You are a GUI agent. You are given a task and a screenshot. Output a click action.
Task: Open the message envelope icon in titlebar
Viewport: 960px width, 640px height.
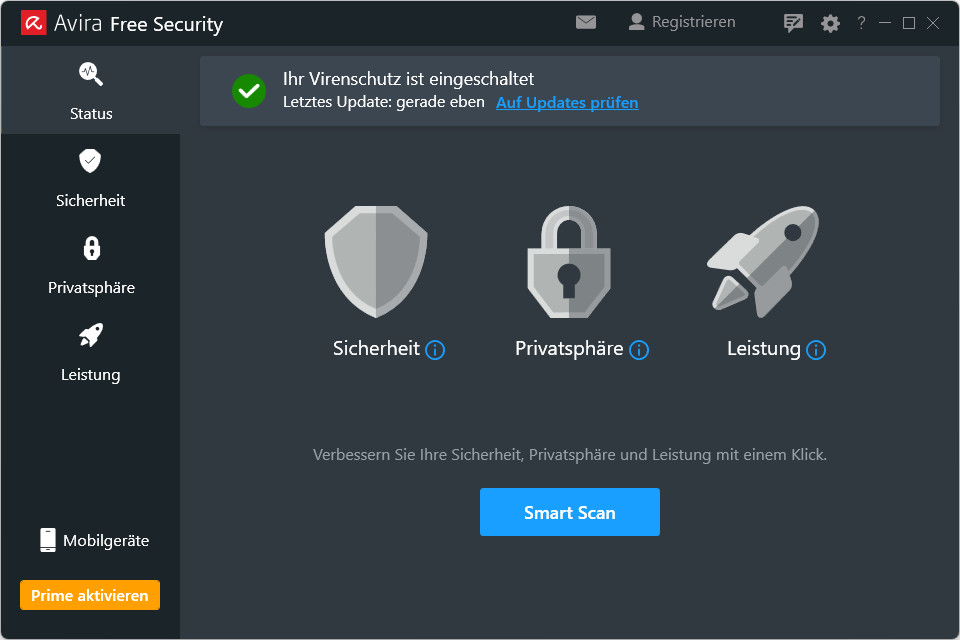[586, 20]
